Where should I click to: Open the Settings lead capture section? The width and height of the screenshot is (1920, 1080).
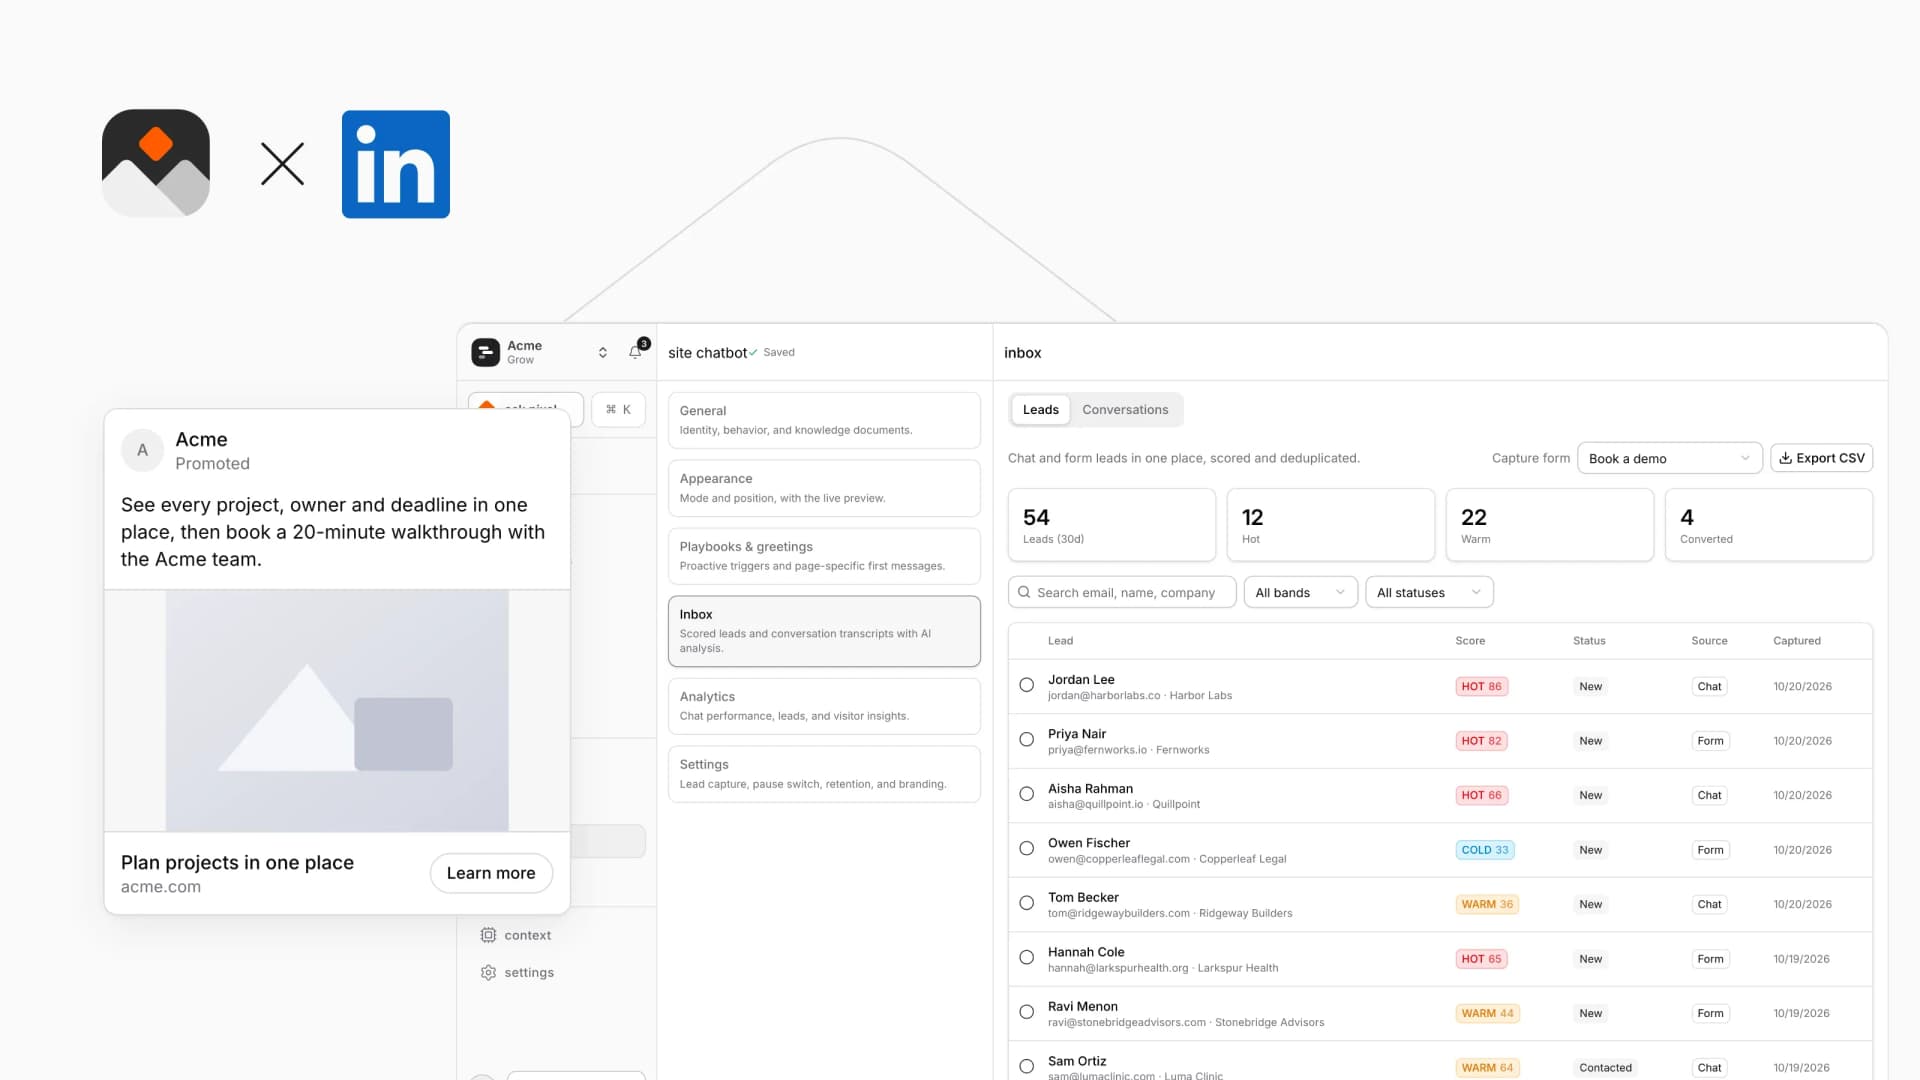click(824, 774)
